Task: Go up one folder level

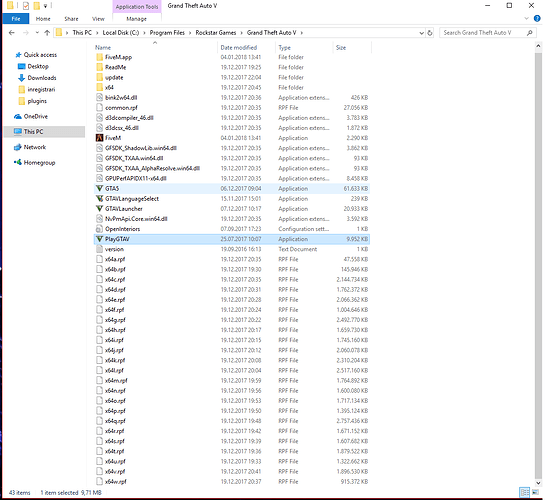Action: click(47, 33)
